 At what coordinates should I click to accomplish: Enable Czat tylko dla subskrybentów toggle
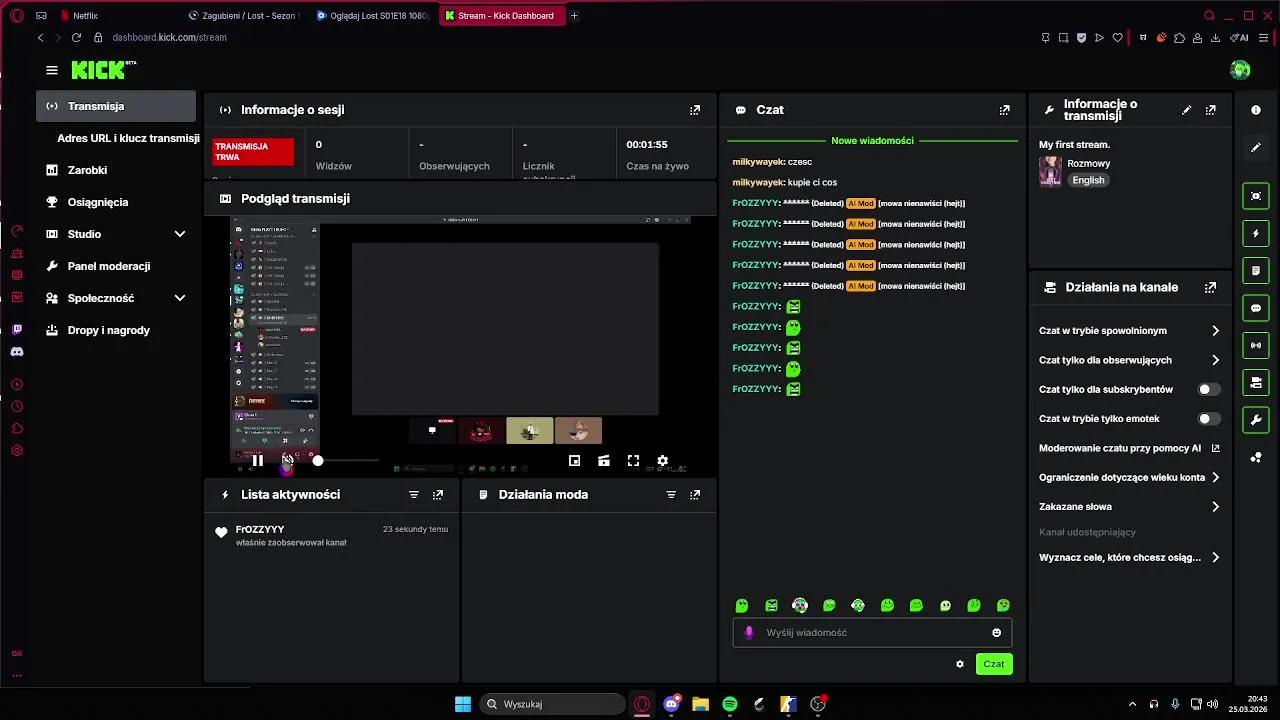pos(1209,390)
